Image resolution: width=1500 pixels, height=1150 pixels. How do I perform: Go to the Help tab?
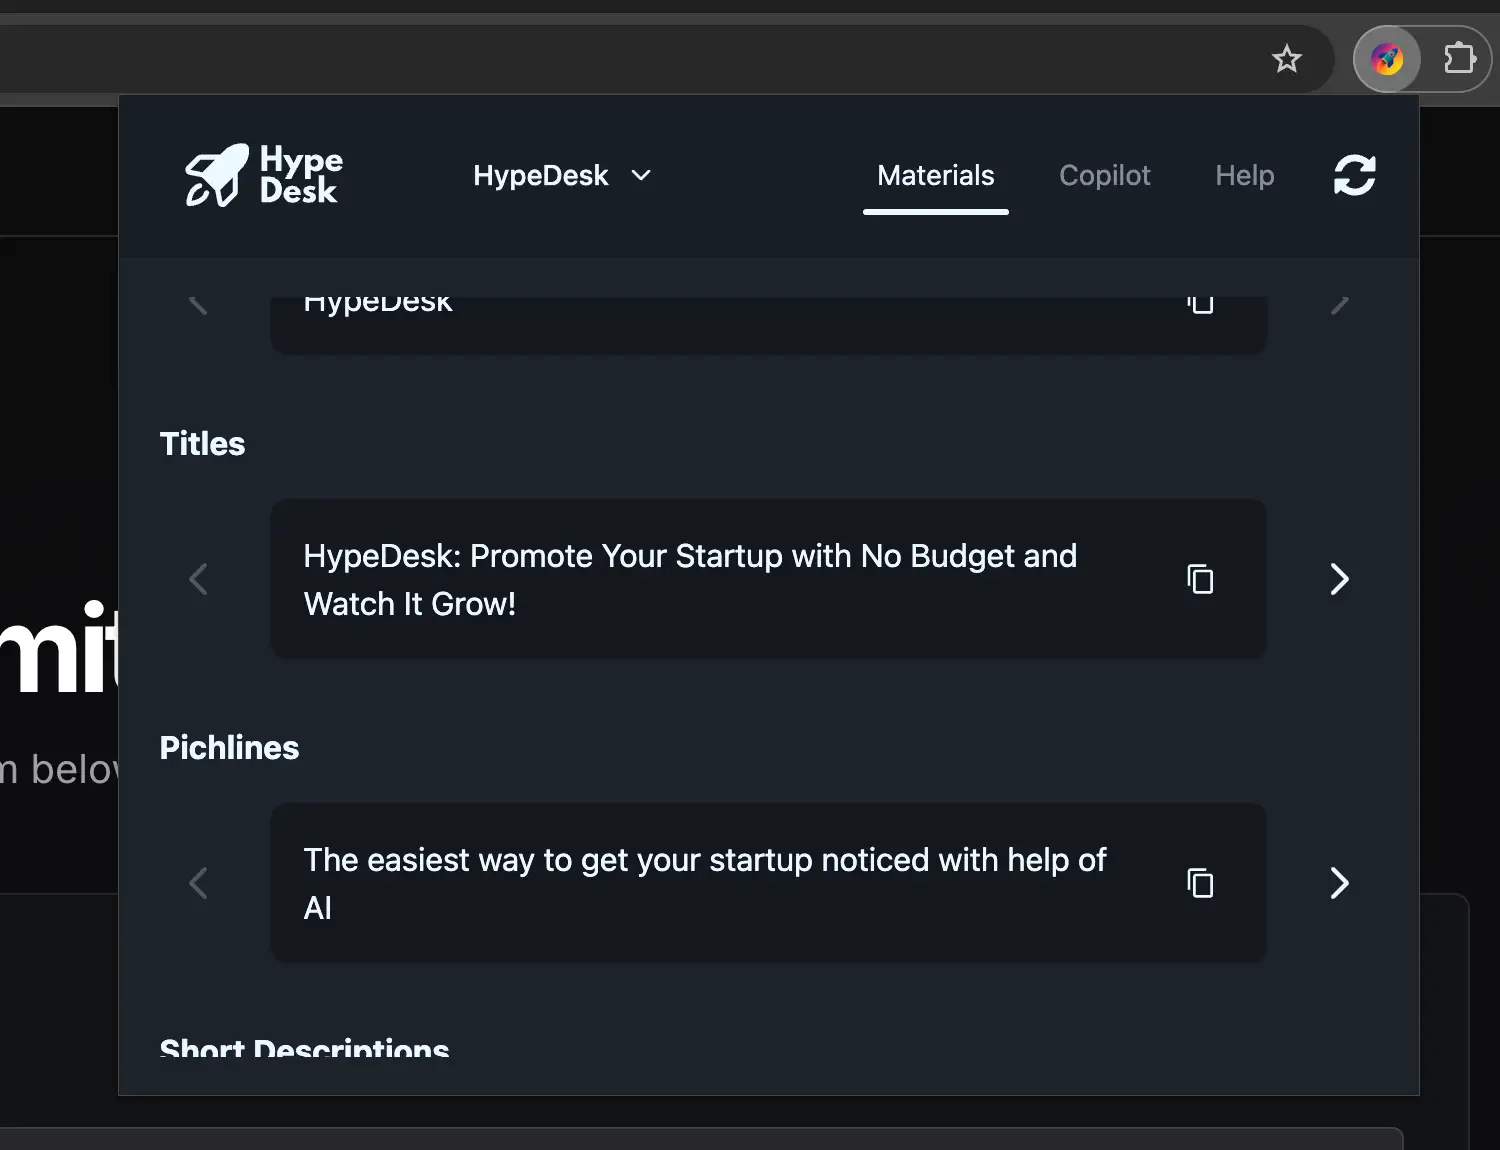(x=1244, y=176)
